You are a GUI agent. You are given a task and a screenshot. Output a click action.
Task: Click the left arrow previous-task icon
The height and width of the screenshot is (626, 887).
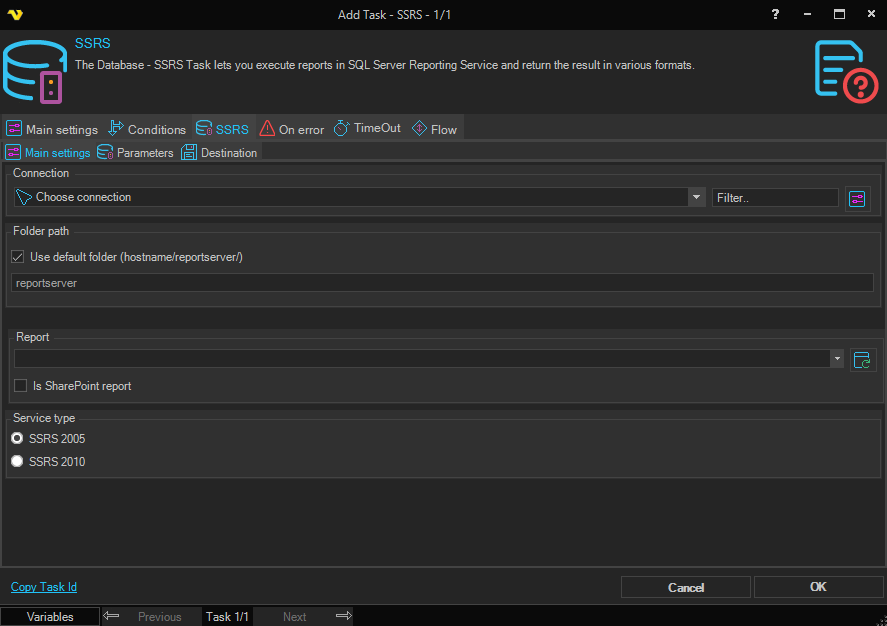(112, 616)
